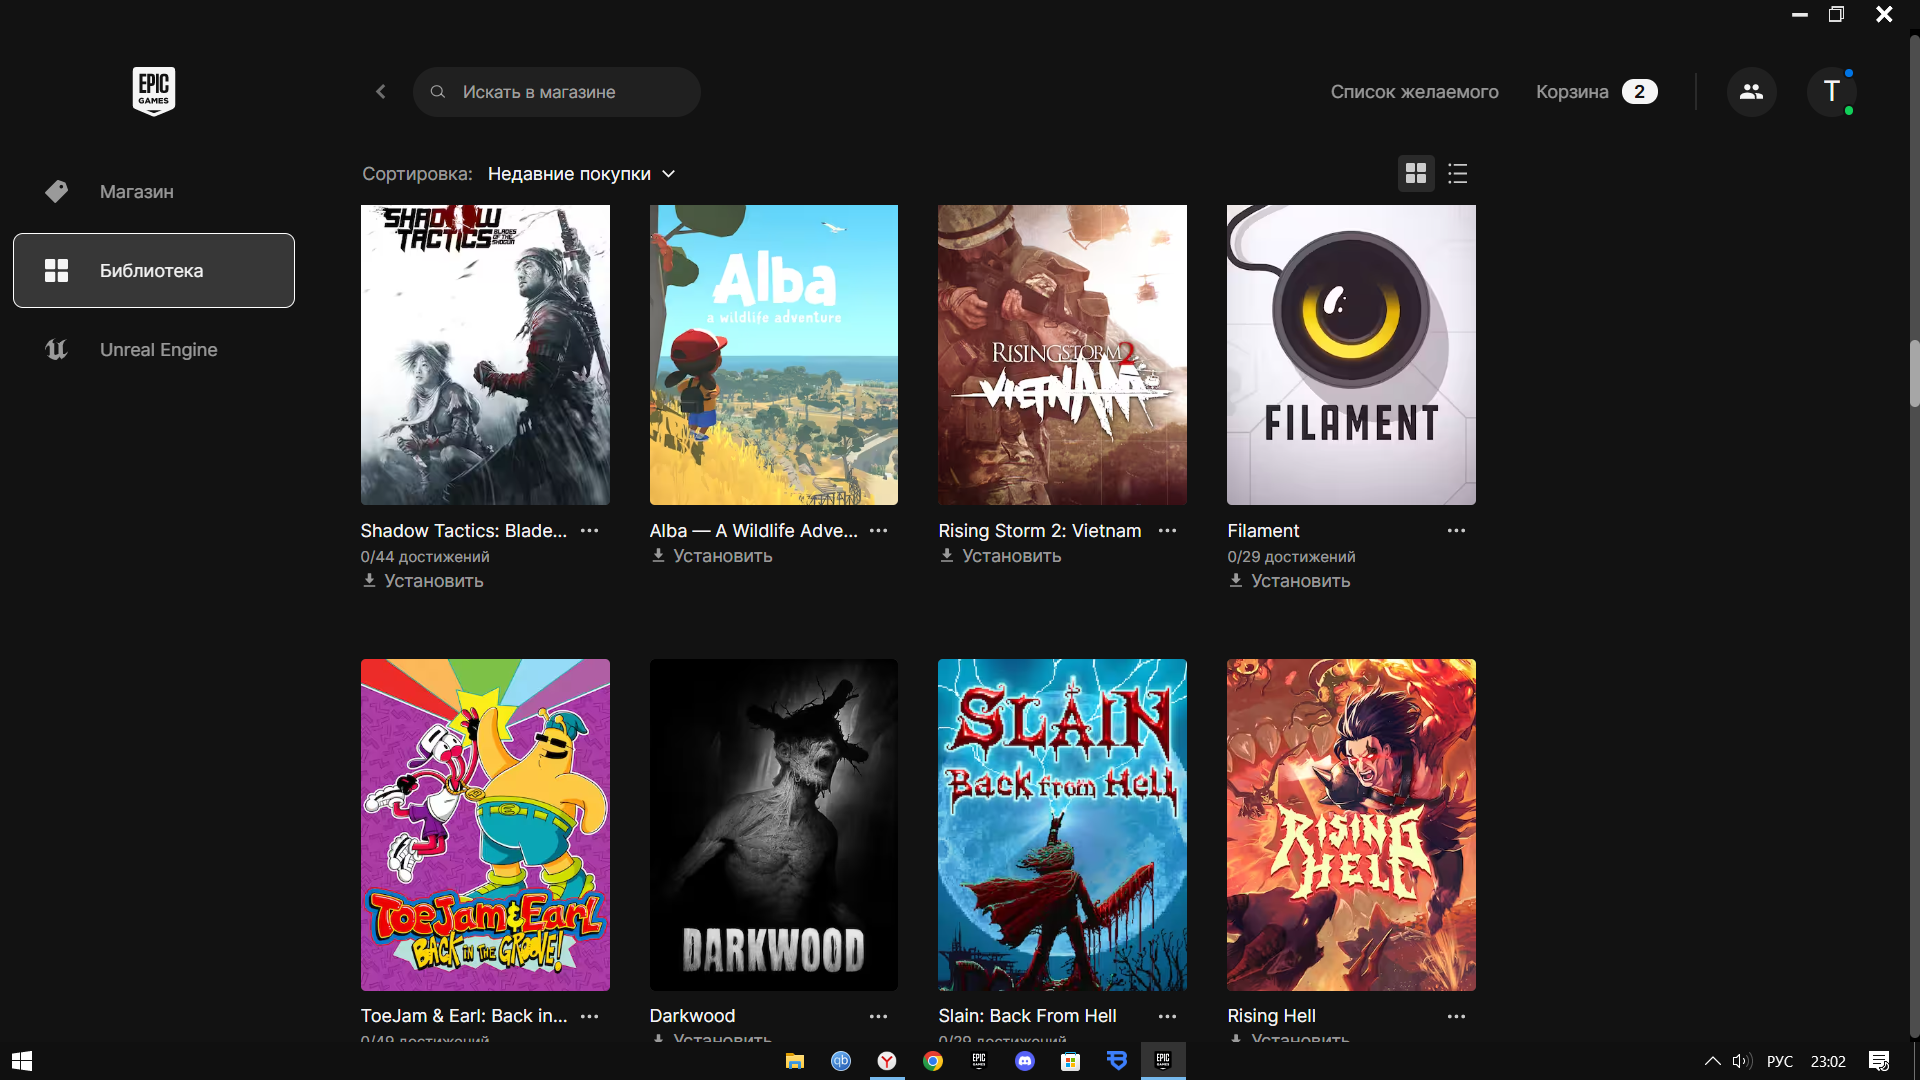Open more options for Rising Hell
Viewport: 1920px width, 1080px height.
point(1456,1016)
